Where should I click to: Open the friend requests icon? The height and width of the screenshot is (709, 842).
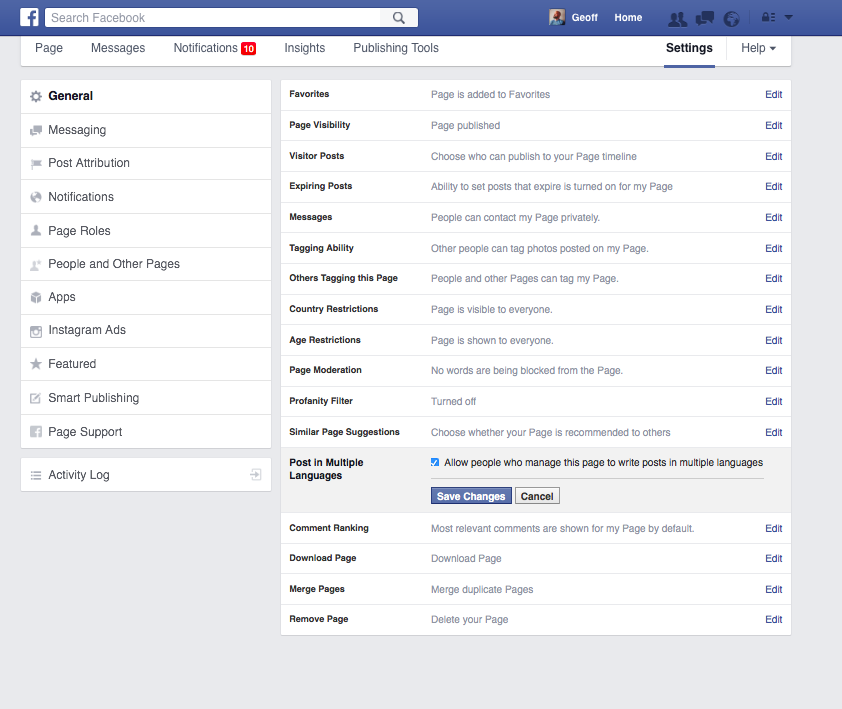(x=677, y=18)
